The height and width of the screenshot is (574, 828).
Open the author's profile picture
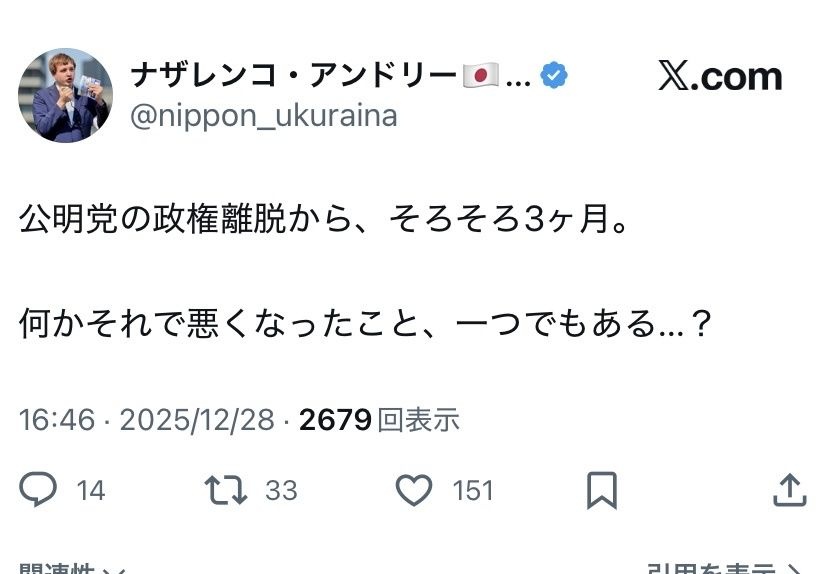65,95
